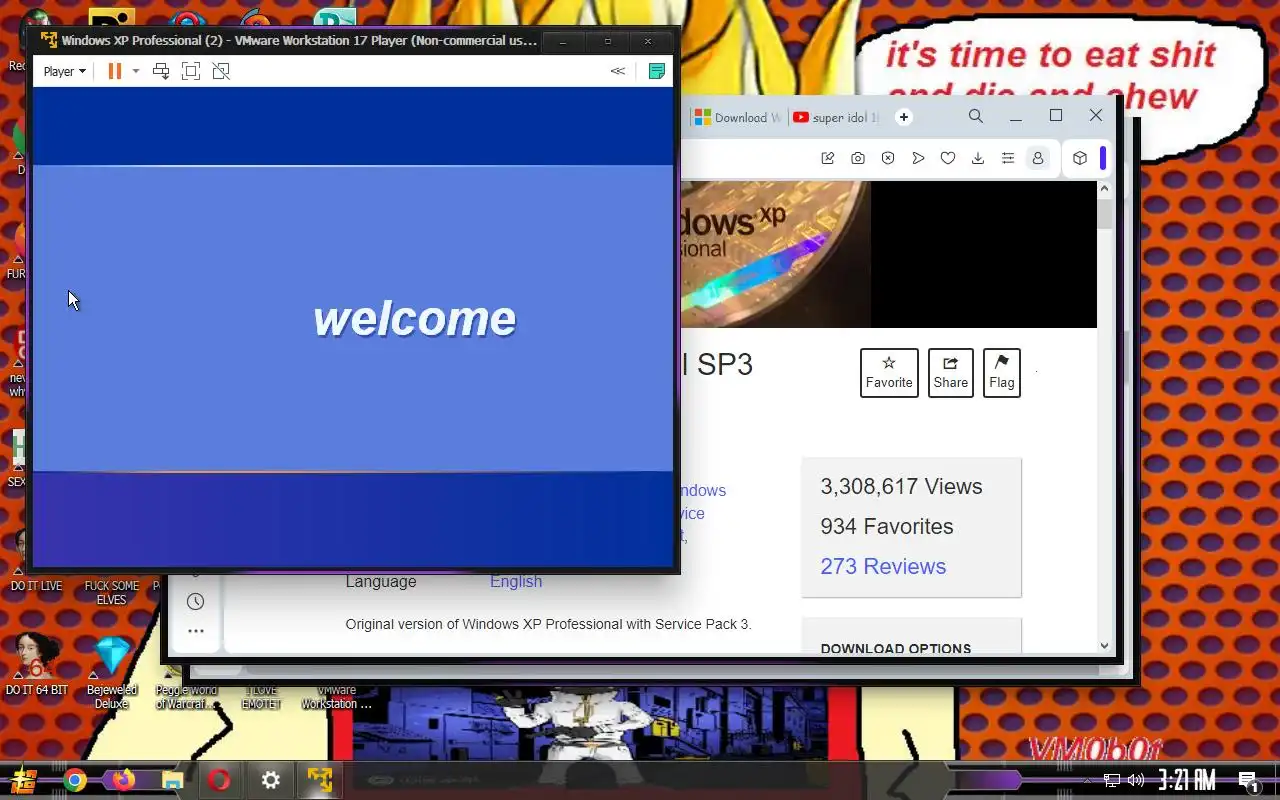Open the easy setup sliders icon
Screen dimensions: 1280x800
pyautogui.click(x=1008, y=158)
